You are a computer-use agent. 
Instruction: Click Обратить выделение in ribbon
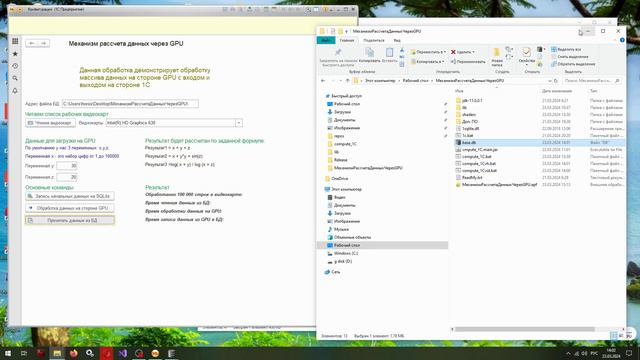[x=573, y=64]
